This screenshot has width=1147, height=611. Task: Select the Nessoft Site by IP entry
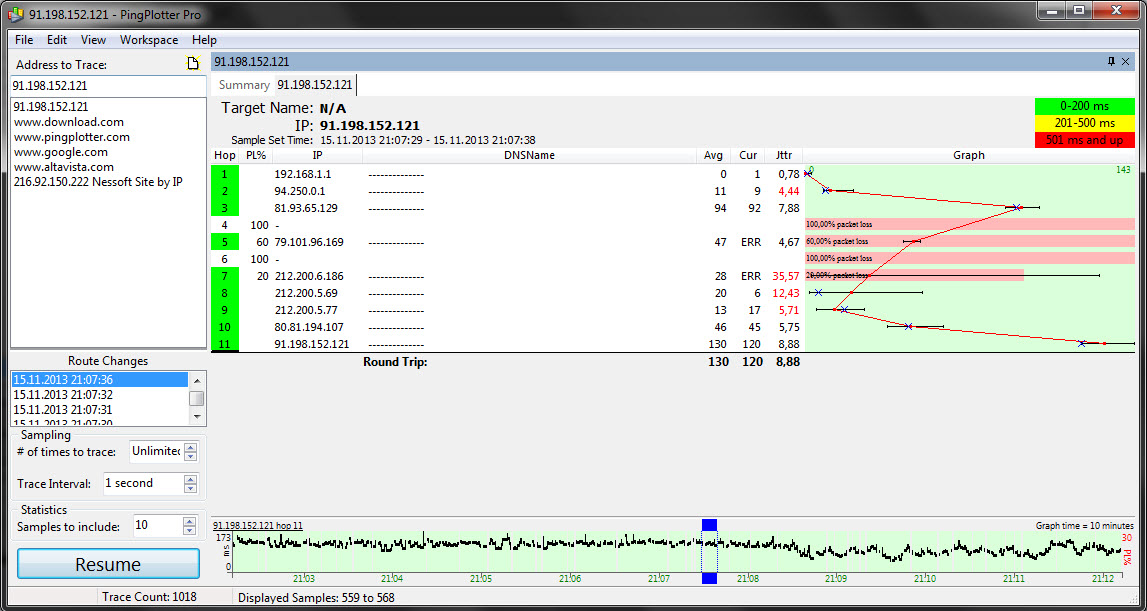click(98, 182)
